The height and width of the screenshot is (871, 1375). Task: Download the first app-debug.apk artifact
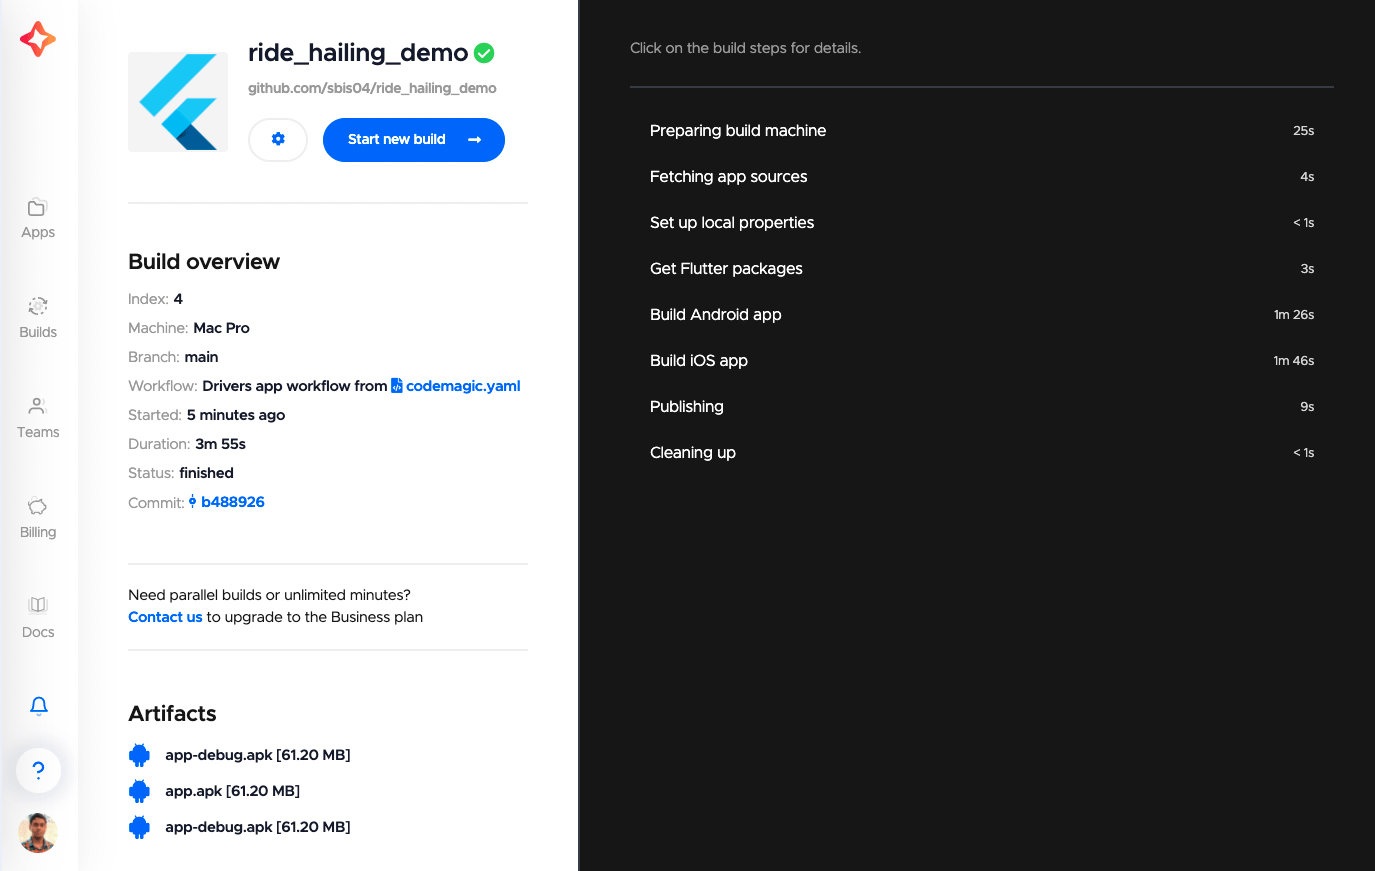click(x=258, y=755)
